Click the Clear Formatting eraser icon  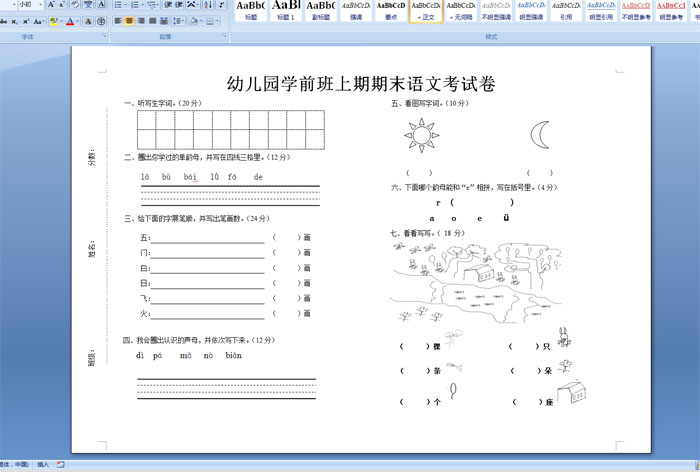click(75, 5)
